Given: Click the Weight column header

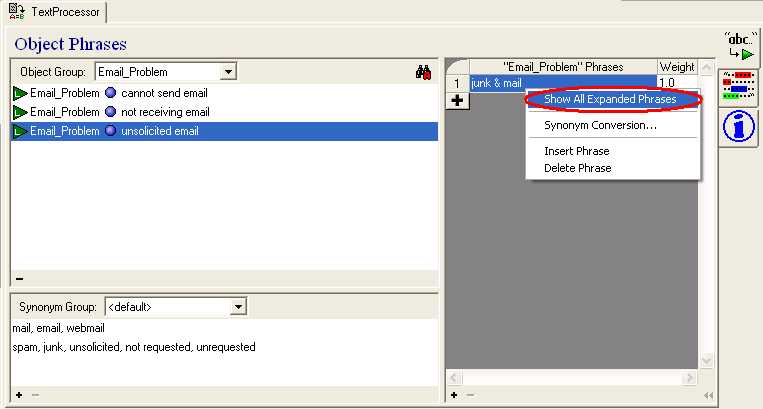Looking at the screenshot, I should coord(676,67).
